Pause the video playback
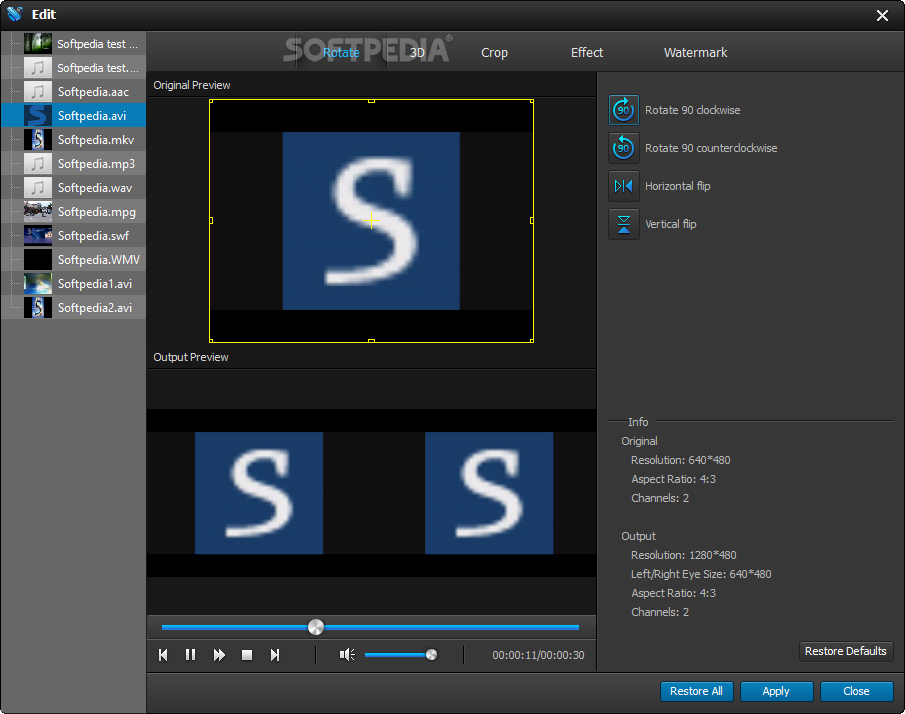Viewport: 905px width, 714px height. [190, 655]
